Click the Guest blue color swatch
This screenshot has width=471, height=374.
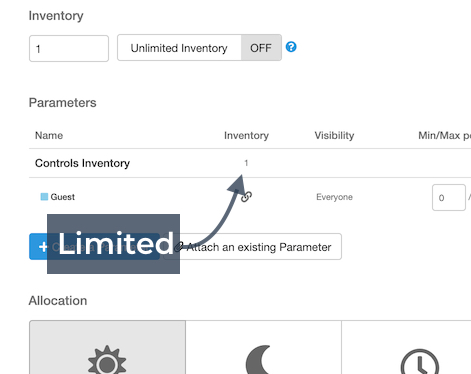44,197
